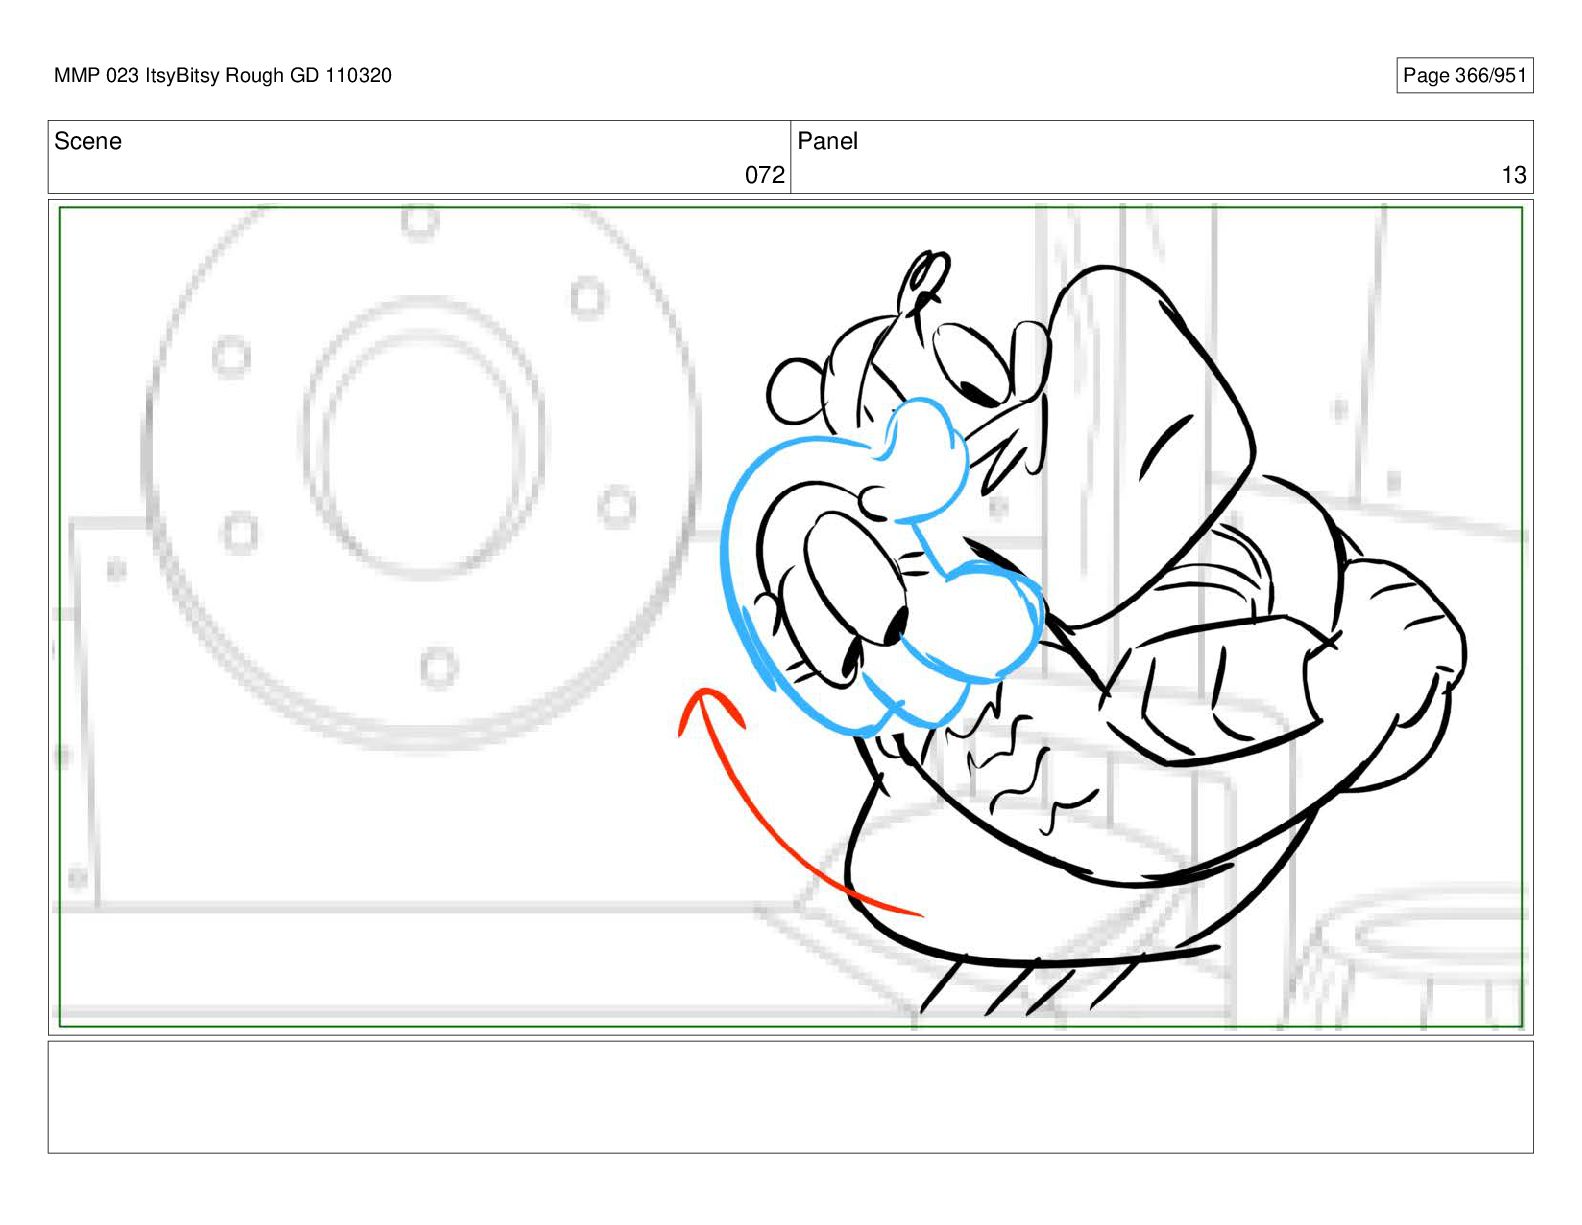Click the panel number '13'
This screenshot has width=1582, height=1225.
tap(1514, 175)
